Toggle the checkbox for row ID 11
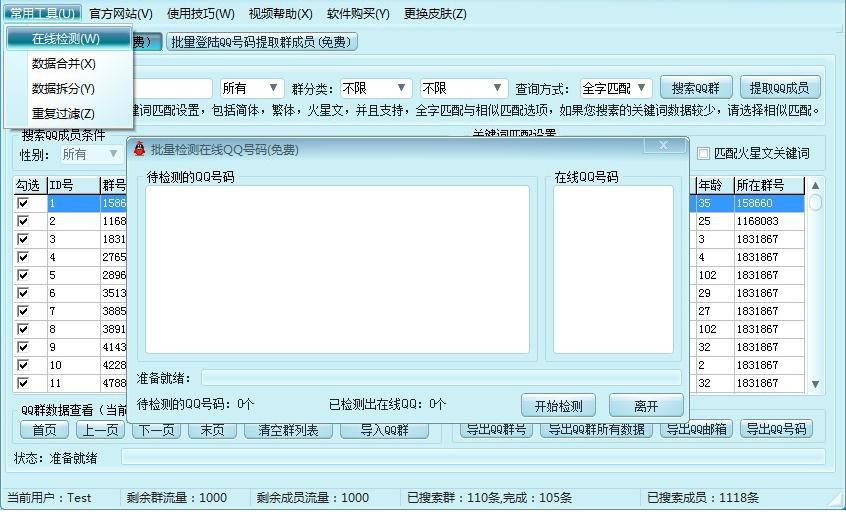This screenshot has height=512, width=846. pos(23,383)
